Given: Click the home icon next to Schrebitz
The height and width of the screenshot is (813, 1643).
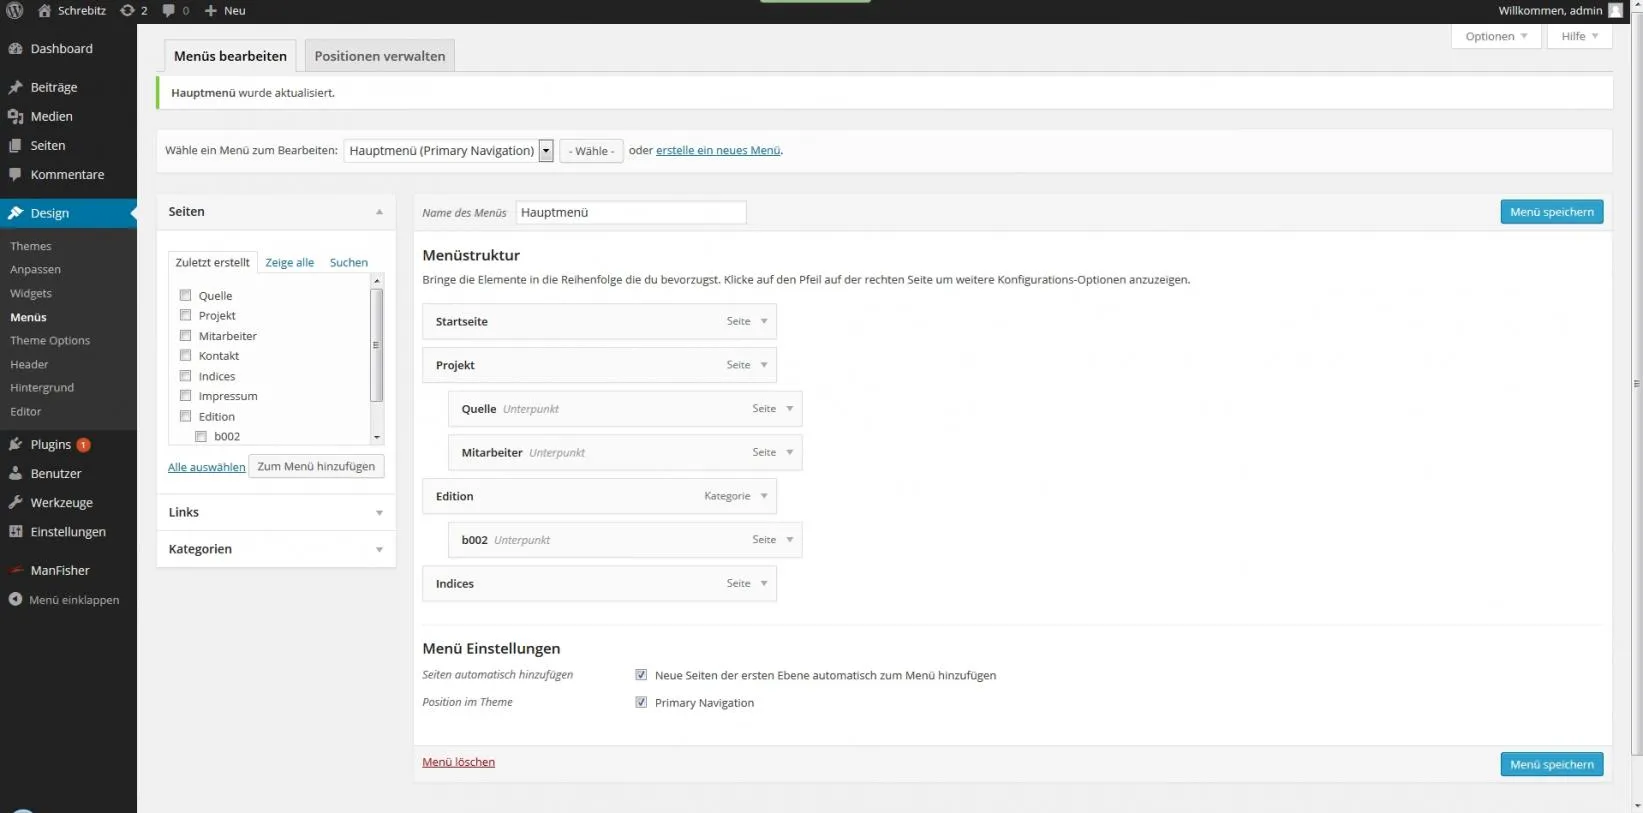Looking at the screenshot, I should coord(44,10).
